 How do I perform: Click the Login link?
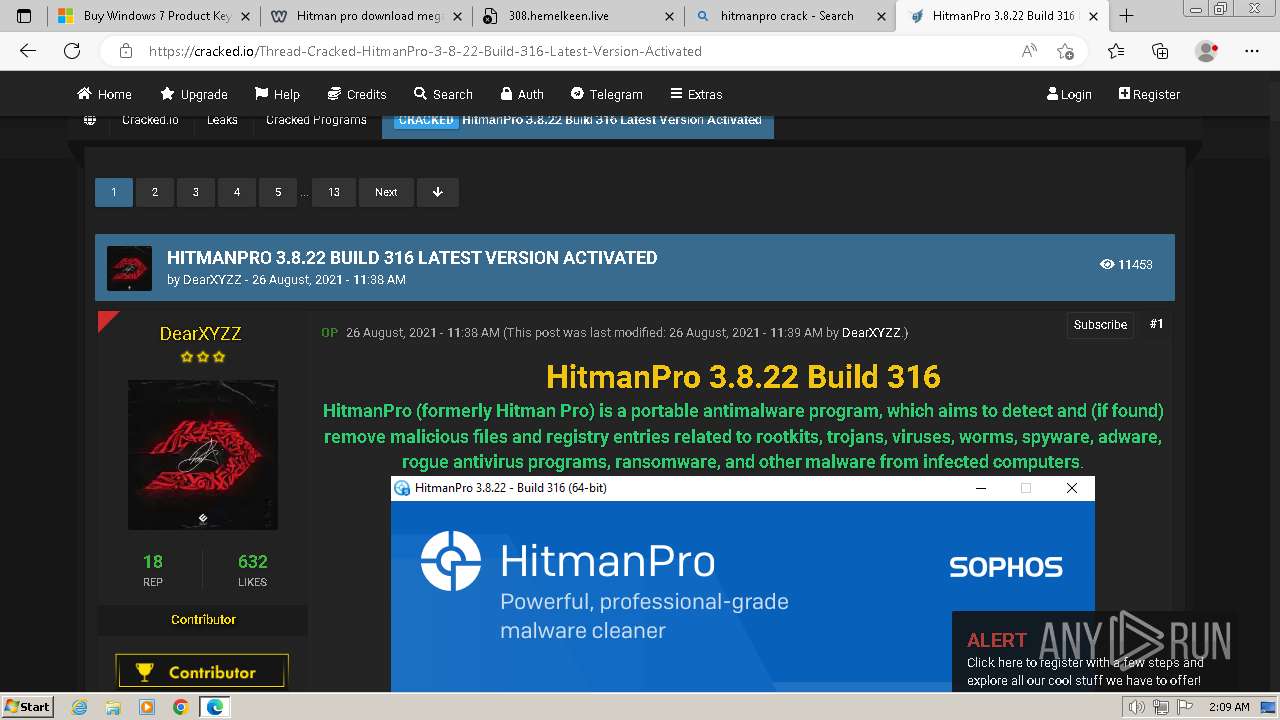pyautogui.click(x=1069, y=94)
